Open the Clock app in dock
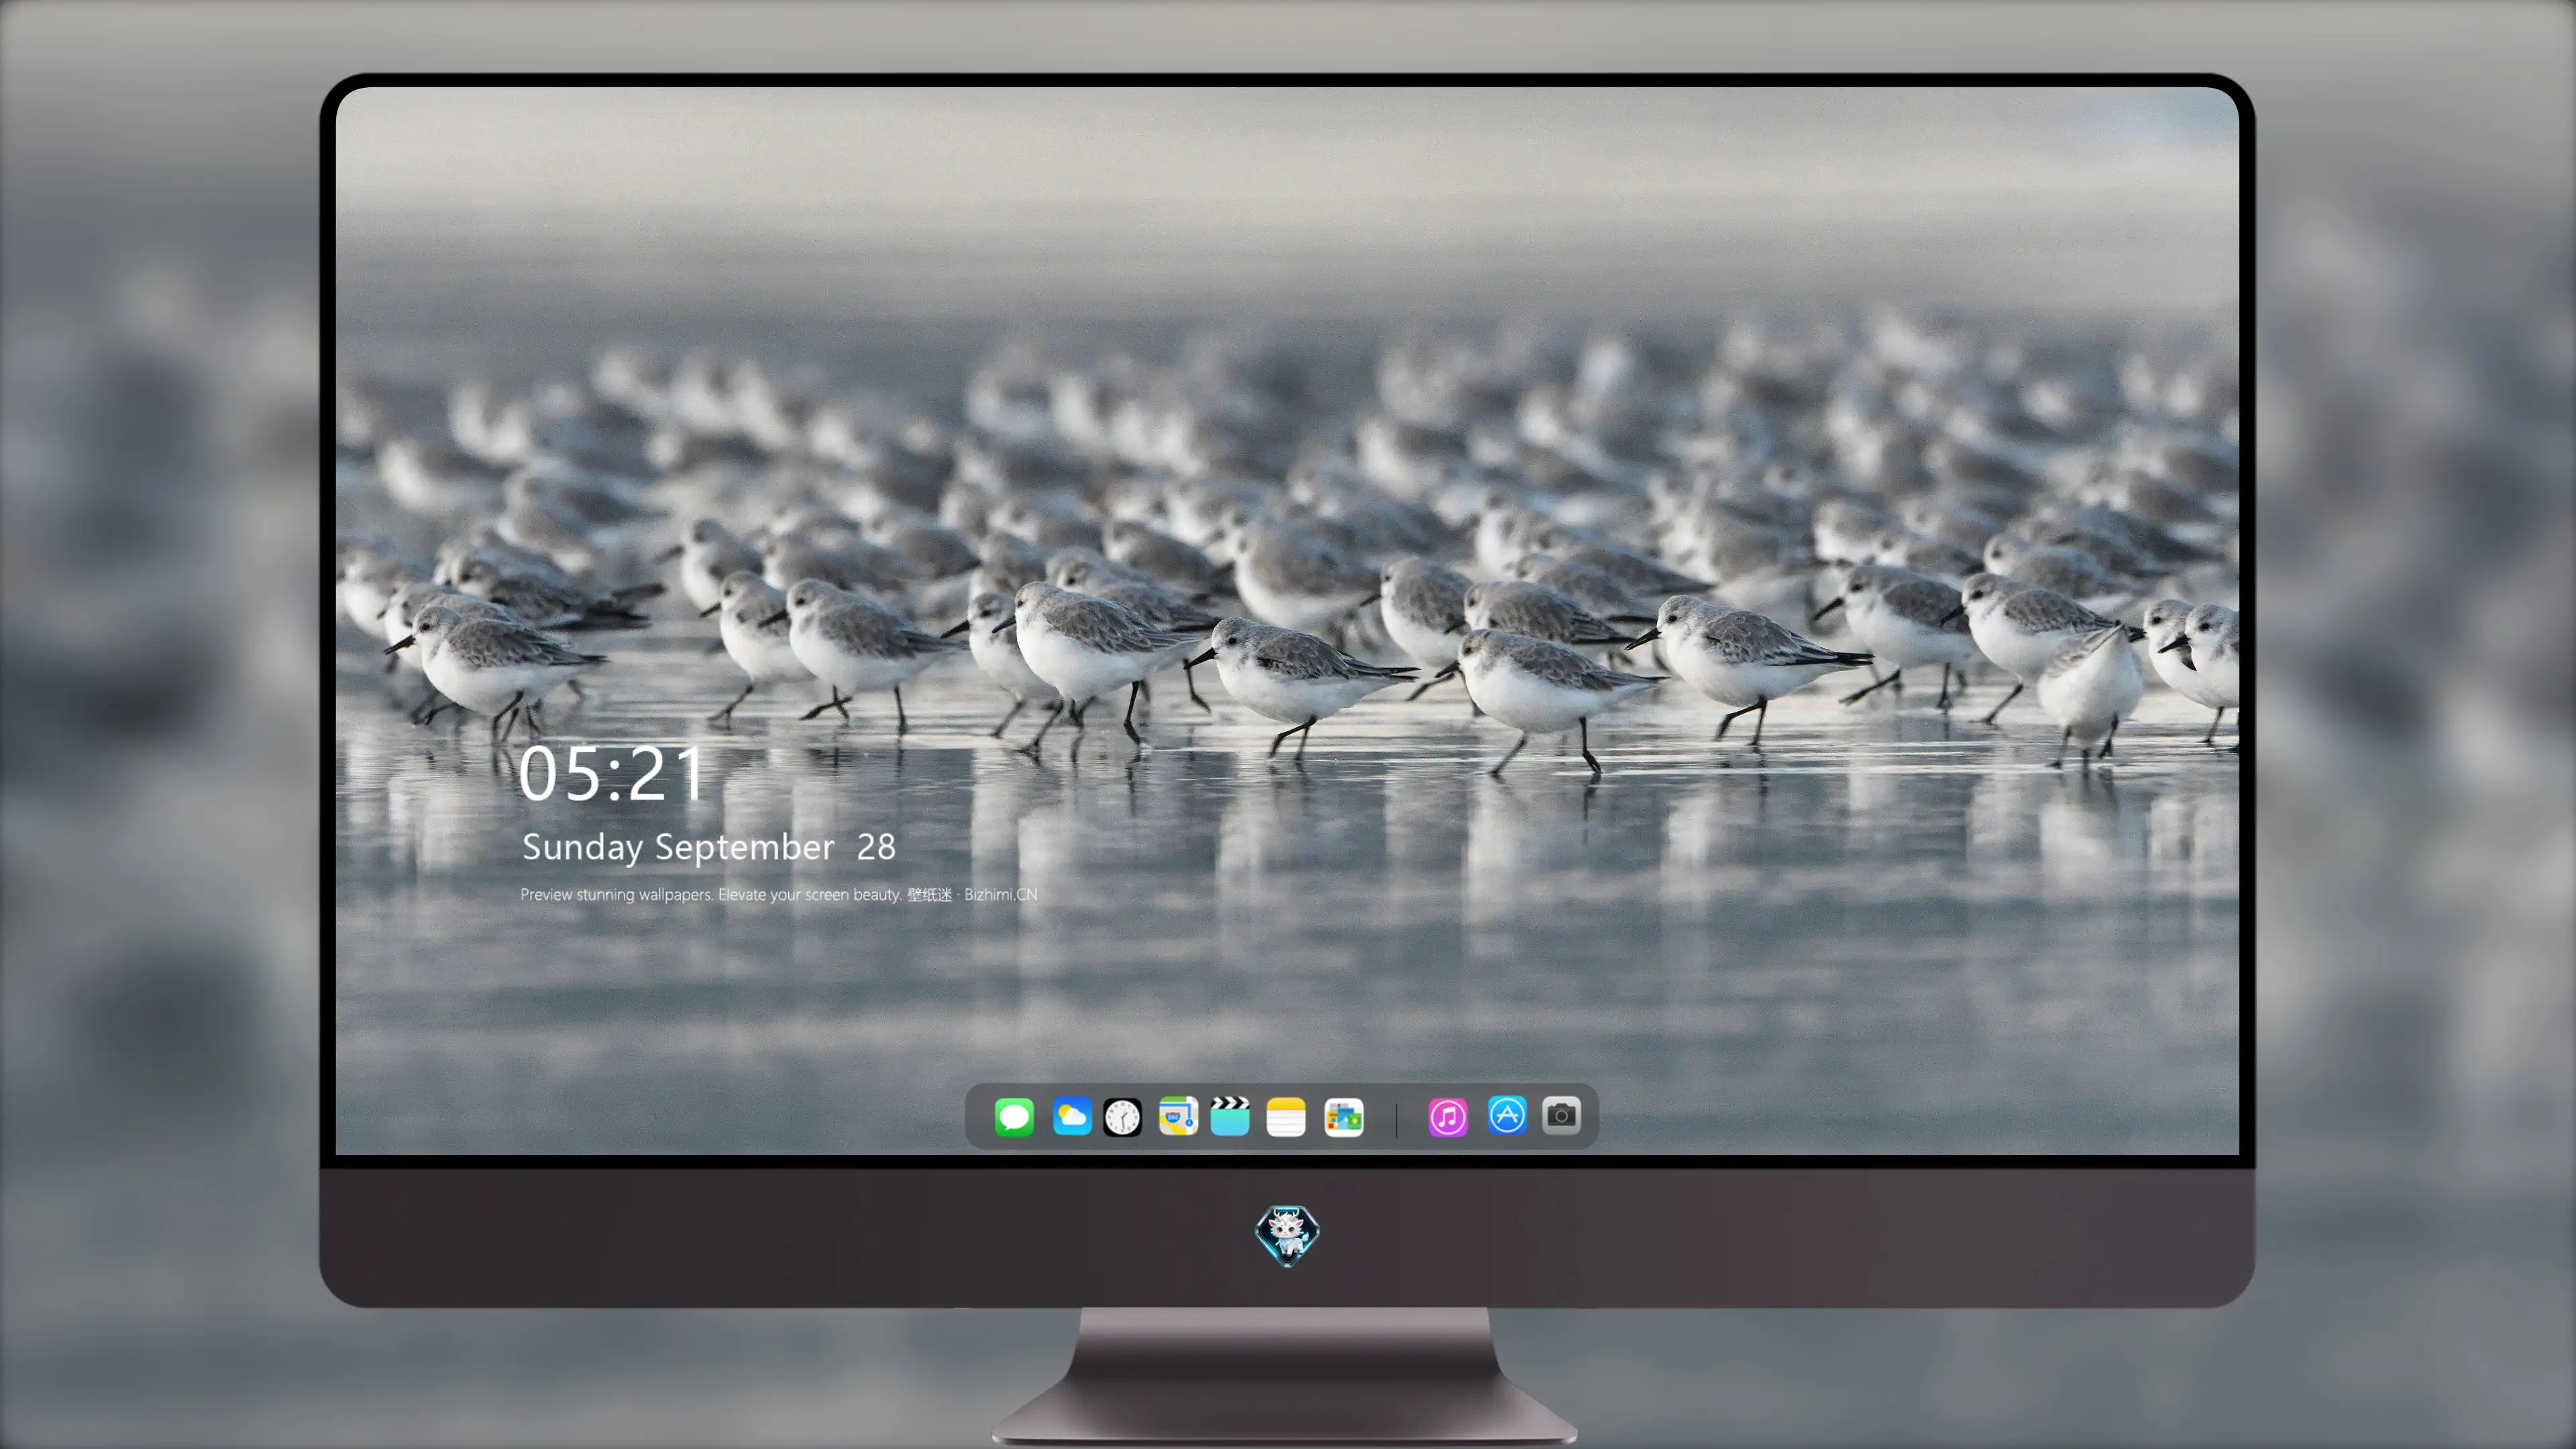The width and height of the screenshot is (2576, 1449). (1122, 1117)
